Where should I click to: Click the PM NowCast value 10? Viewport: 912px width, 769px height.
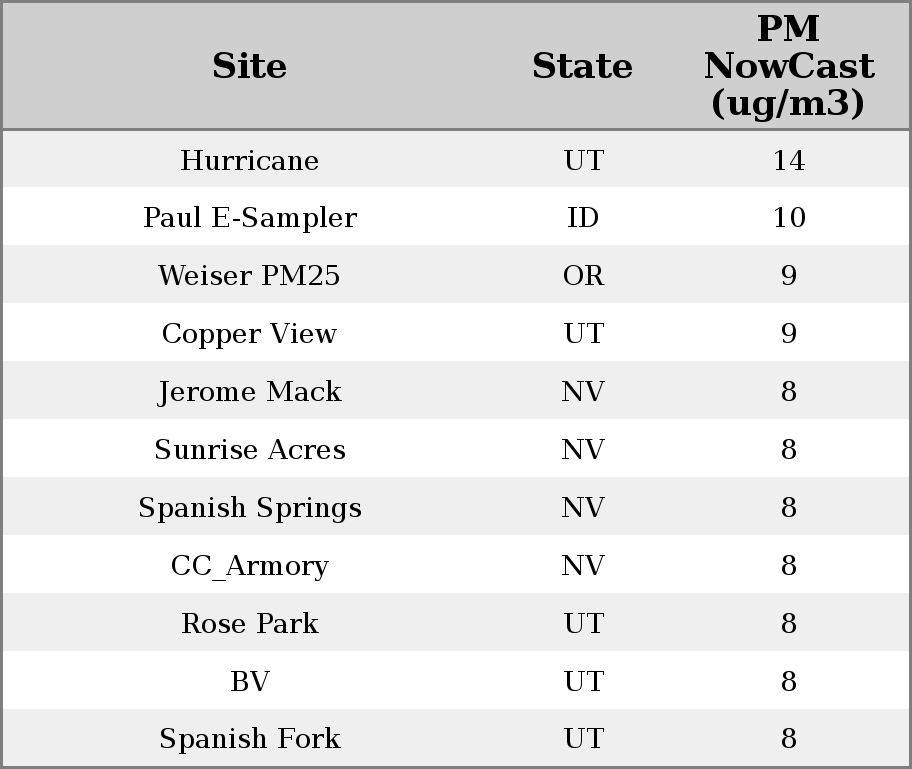pyautogui.click(x=788, y=218)
